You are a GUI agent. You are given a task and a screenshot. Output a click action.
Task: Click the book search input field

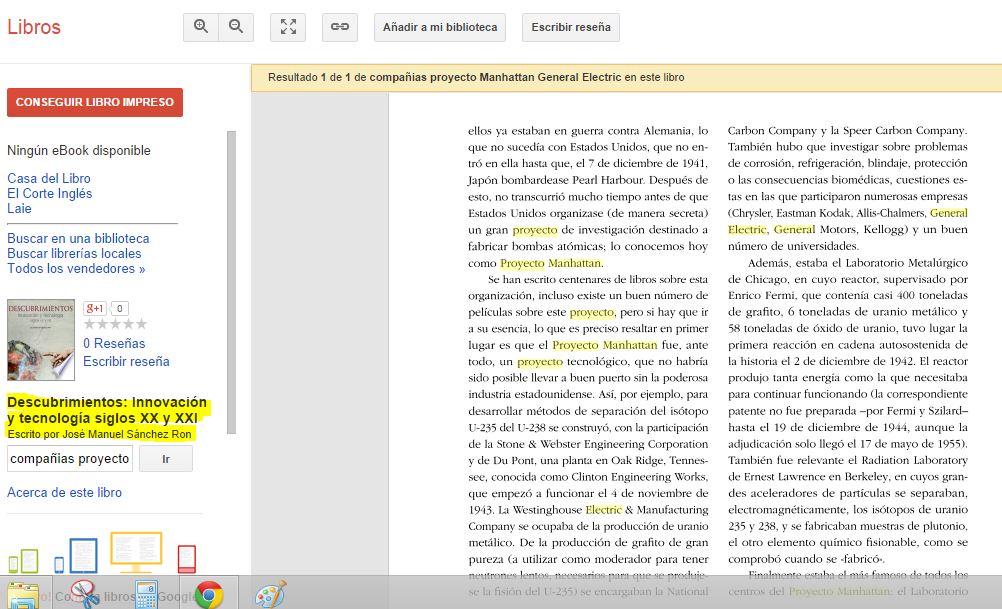click(x=70, y=459)
